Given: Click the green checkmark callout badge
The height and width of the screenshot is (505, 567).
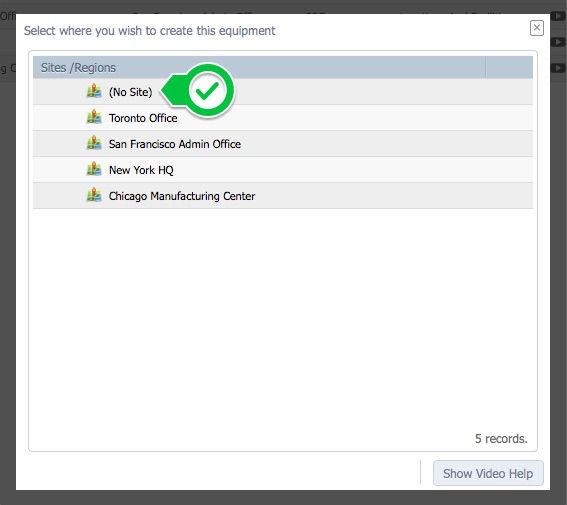Looking at the screenshot, I should pyautogui.click(x=208, y=90).
